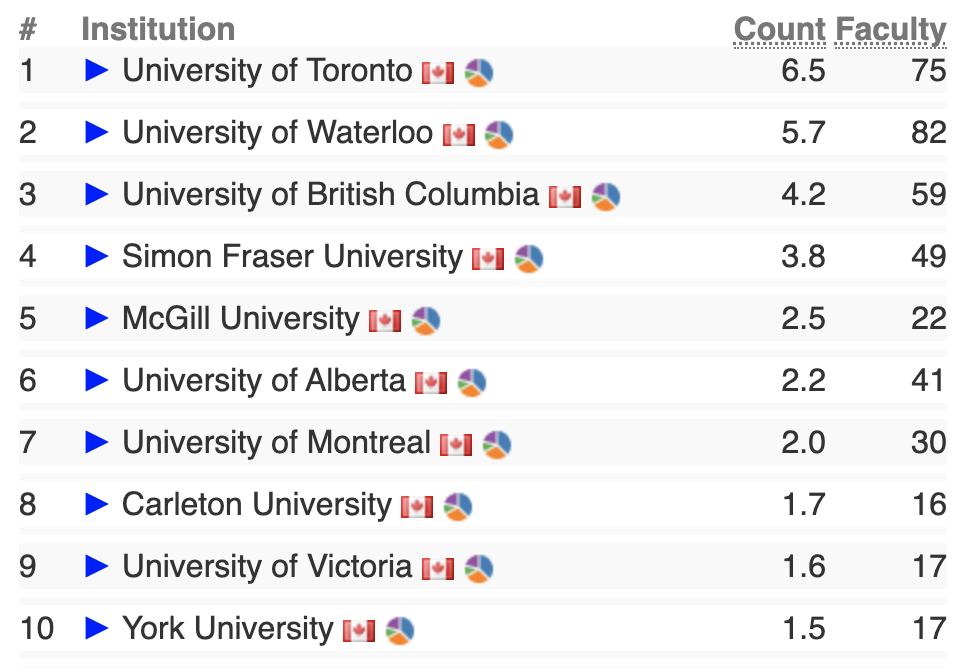Expand York University faculty list

click(x=96, y=628)
